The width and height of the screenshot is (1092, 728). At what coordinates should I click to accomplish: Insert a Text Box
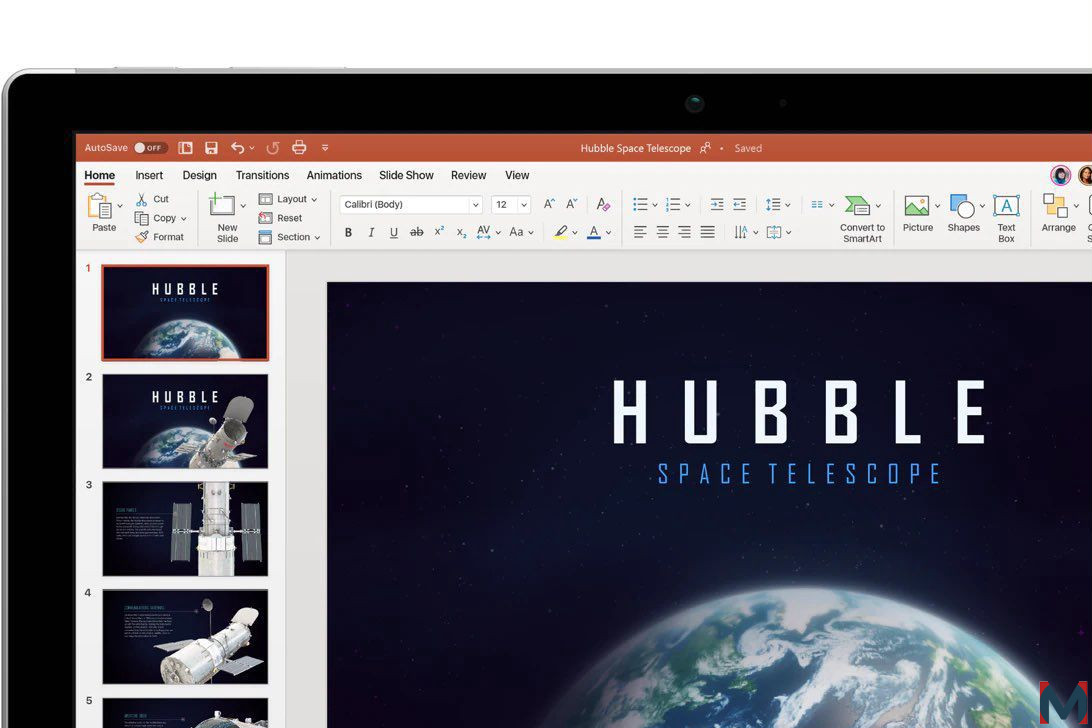1006,219
